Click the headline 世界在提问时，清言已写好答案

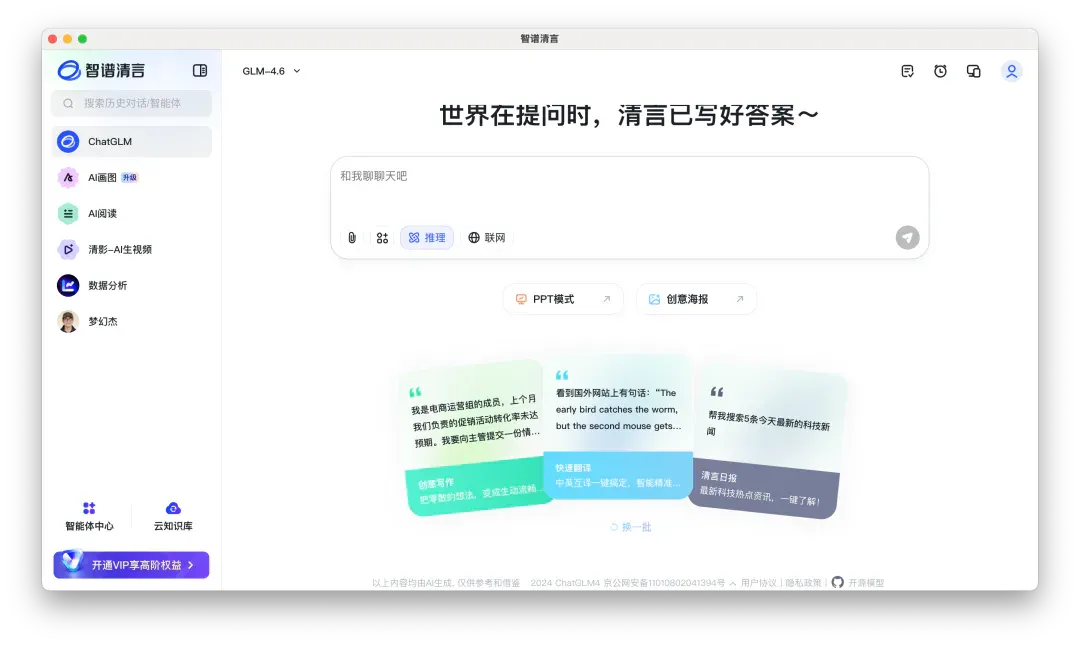coord(629,115)
